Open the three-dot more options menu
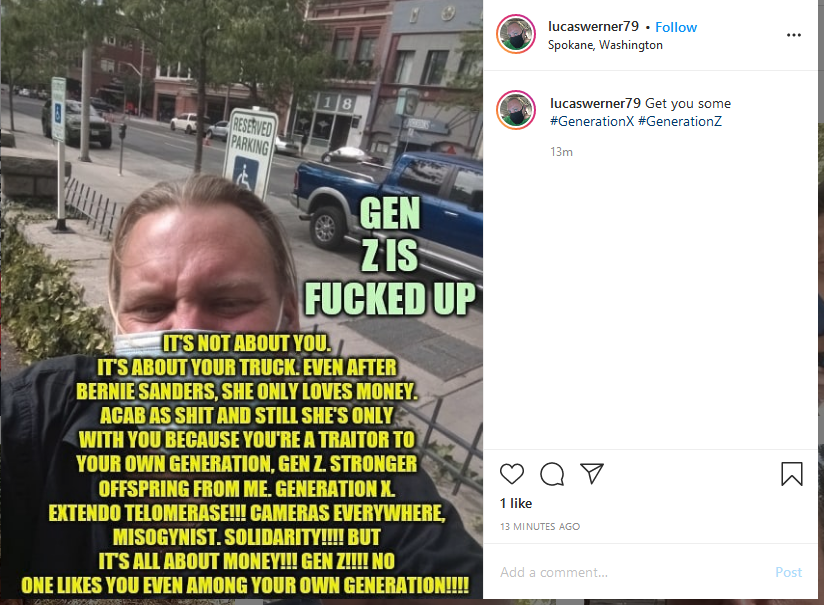824x605 pixels. point(794,35)
